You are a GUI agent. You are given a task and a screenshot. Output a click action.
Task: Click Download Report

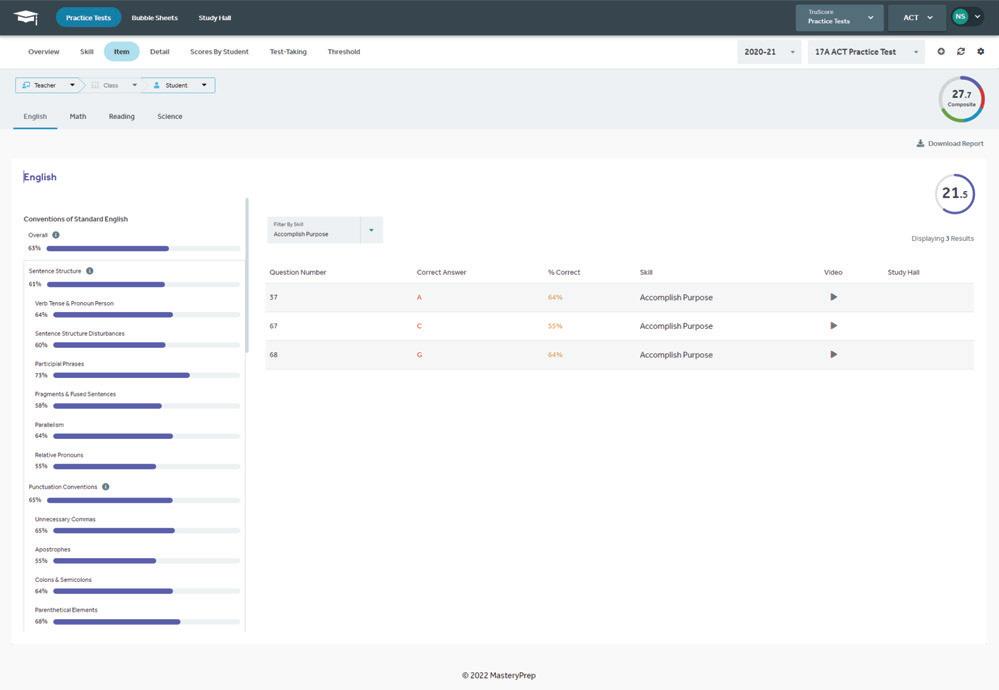(950, 143)
